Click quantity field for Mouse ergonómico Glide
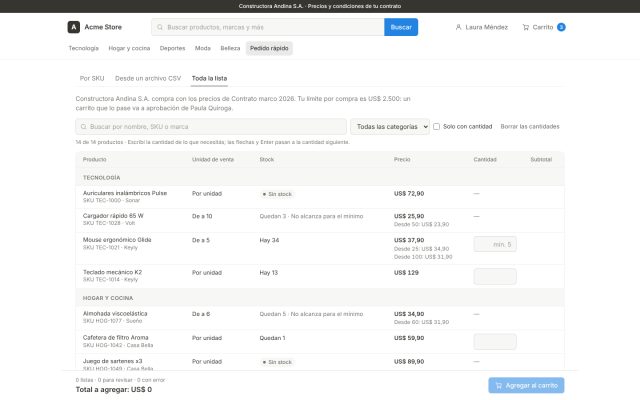 (495, 244)
